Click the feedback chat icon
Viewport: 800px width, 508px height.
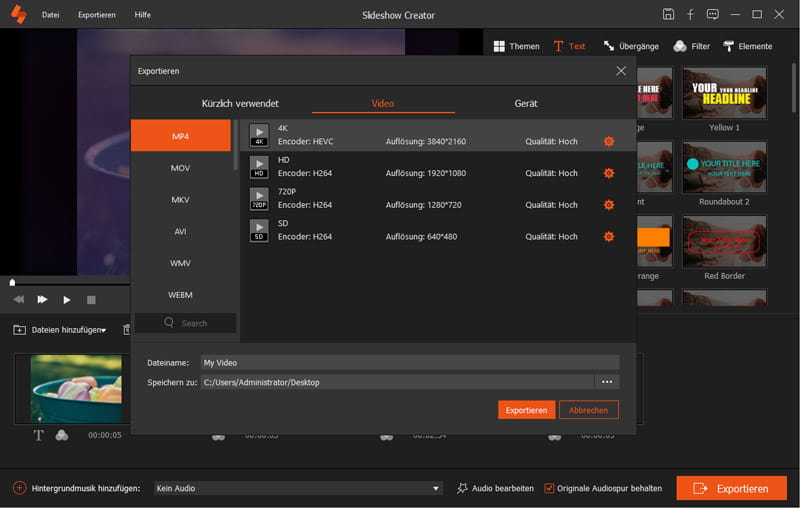click(x=712, y=15)
